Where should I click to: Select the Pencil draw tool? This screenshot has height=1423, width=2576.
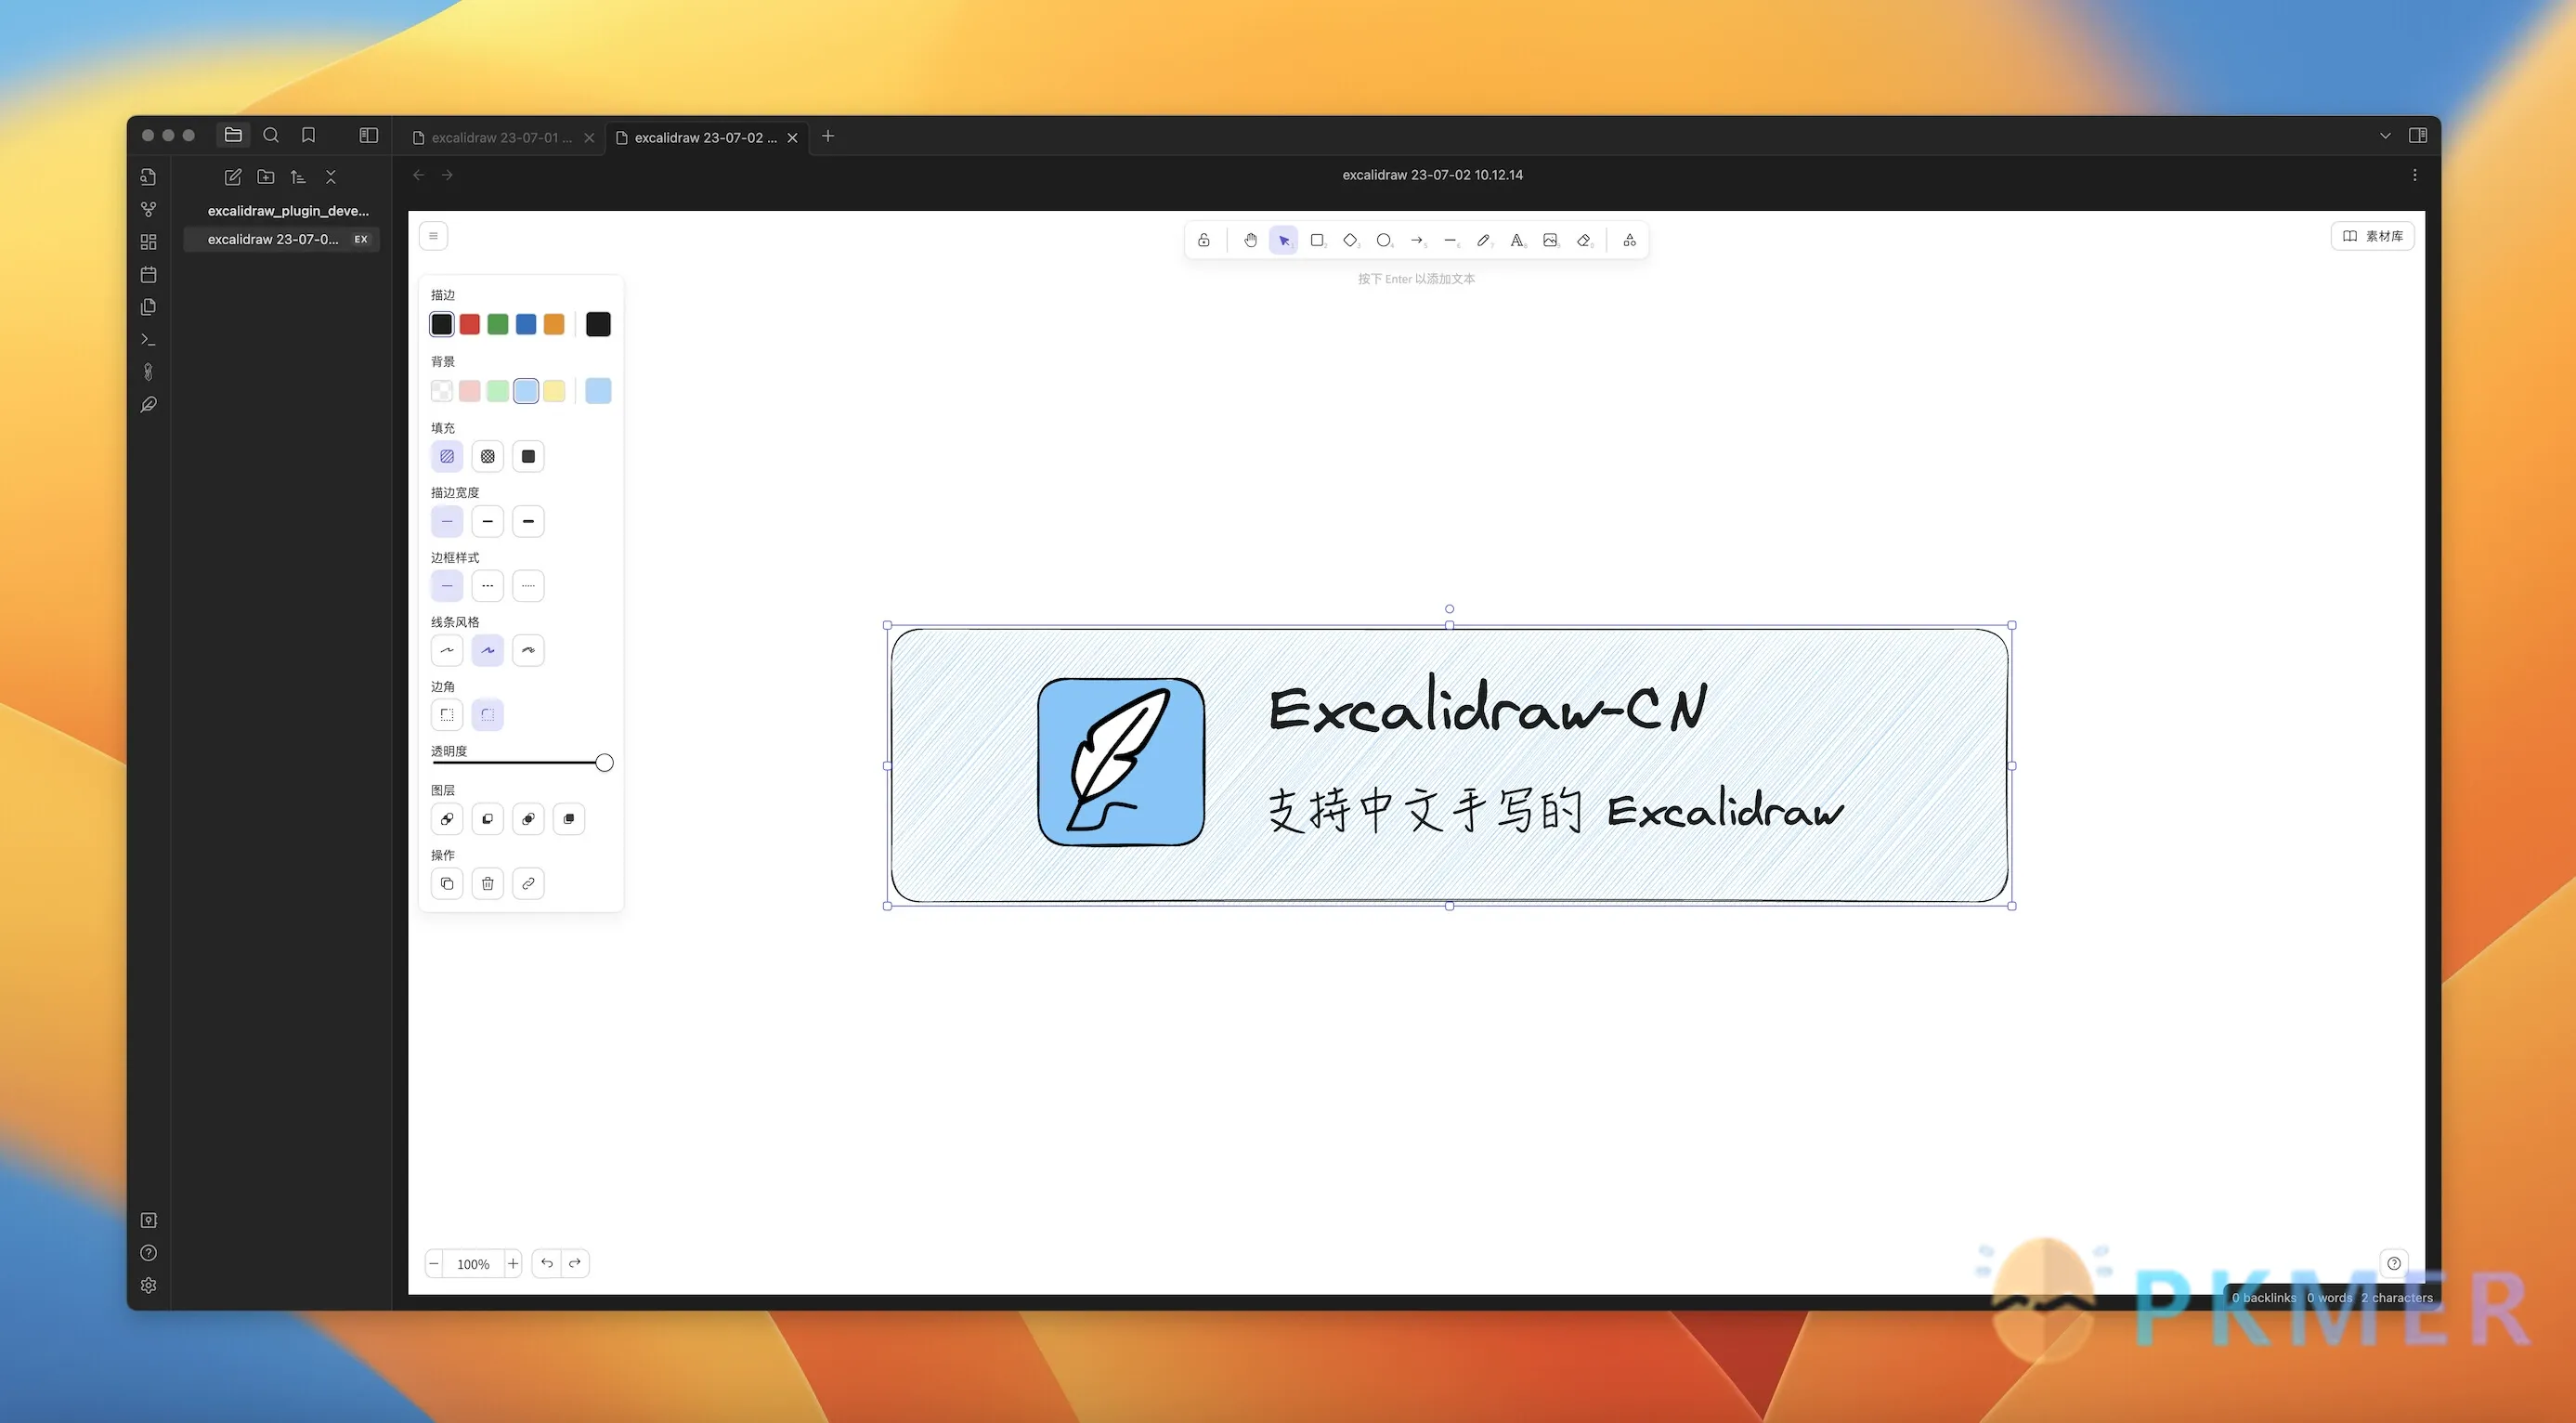click(1484, 240)
